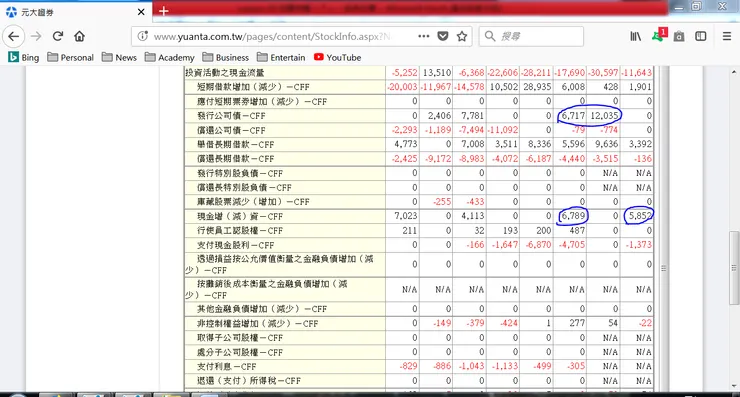
Task: Reload the current page
Action: pos(58,36)
